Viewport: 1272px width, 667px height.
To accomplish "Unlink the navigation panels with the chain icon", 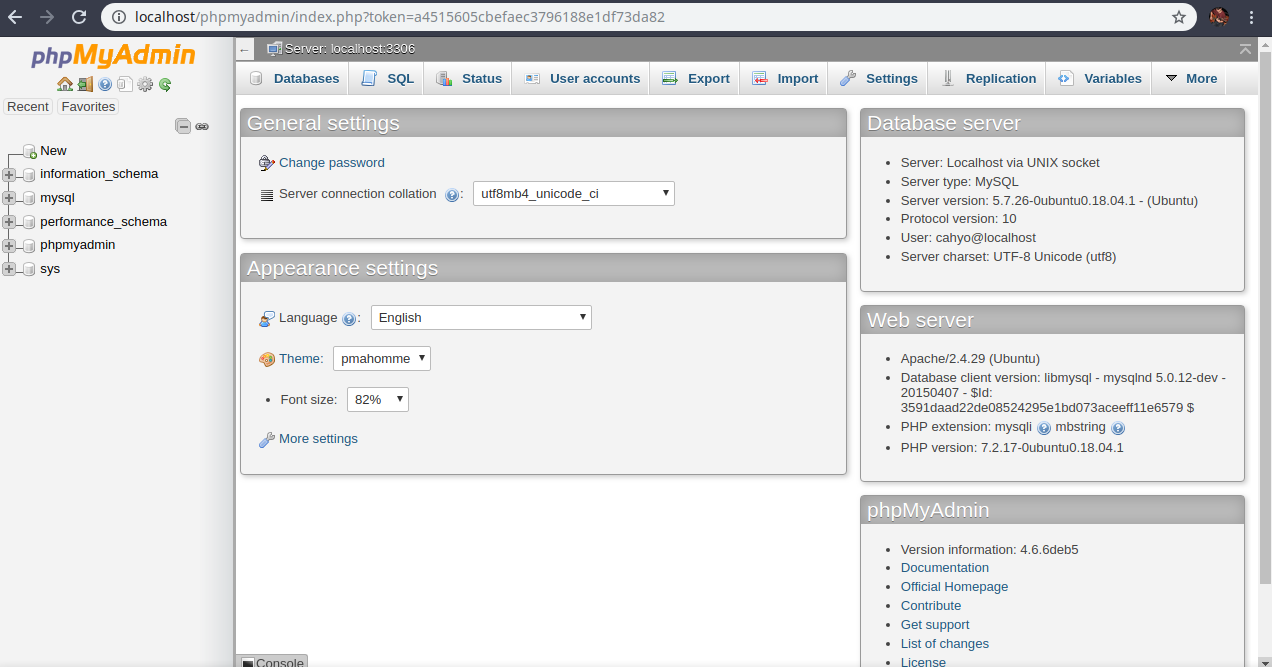I will [203, 127].
